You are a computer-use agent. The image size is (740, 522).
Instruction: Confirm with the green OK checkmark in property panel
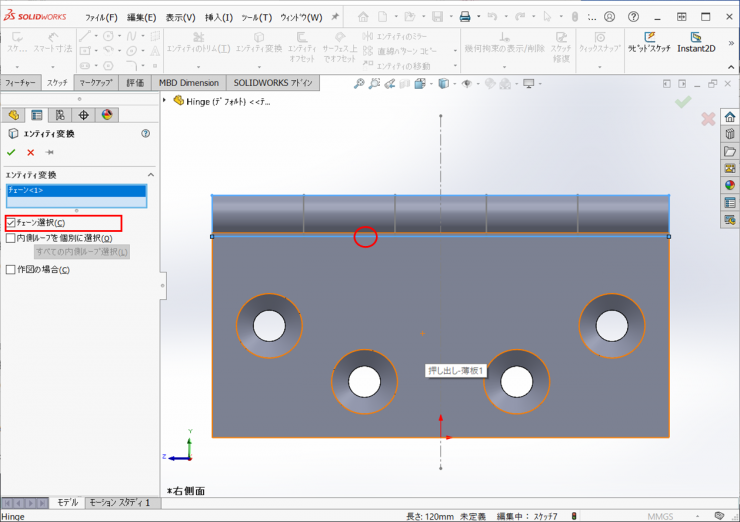pyautogui.click(x=11, y=152)
